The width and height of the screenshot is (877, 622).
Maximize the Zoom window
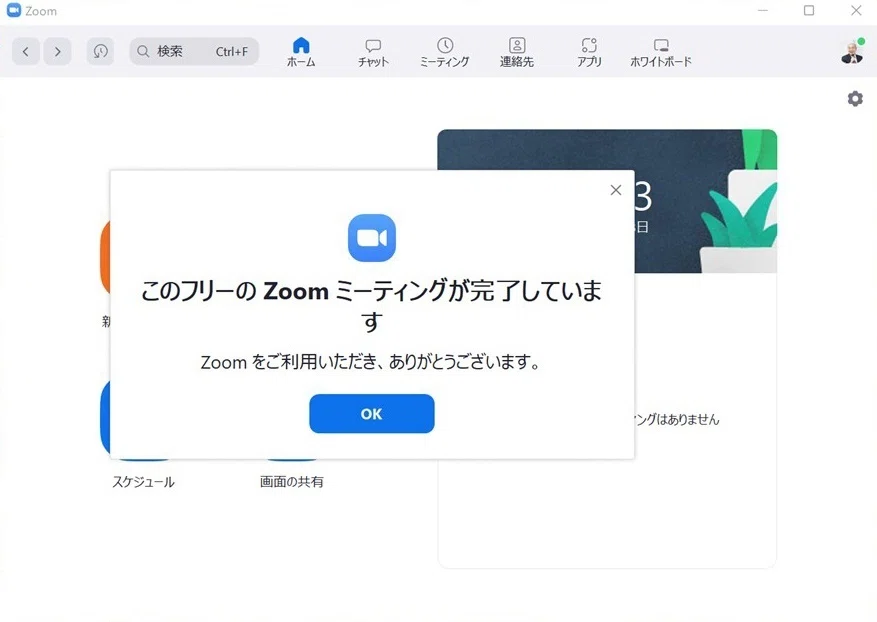pyautogui.click(x=809, y=10)
